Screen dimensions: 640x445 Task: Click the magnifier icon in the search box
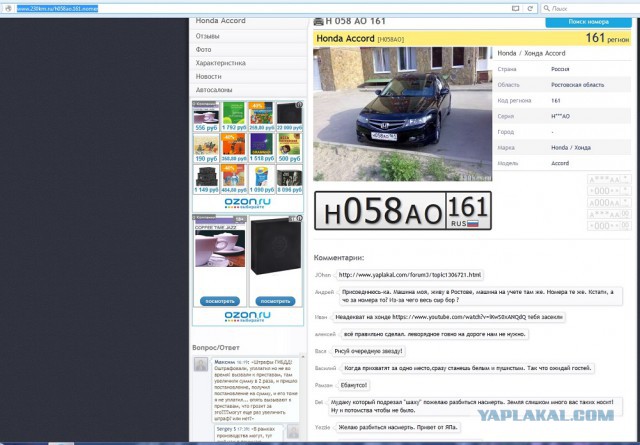pos(547,8)
